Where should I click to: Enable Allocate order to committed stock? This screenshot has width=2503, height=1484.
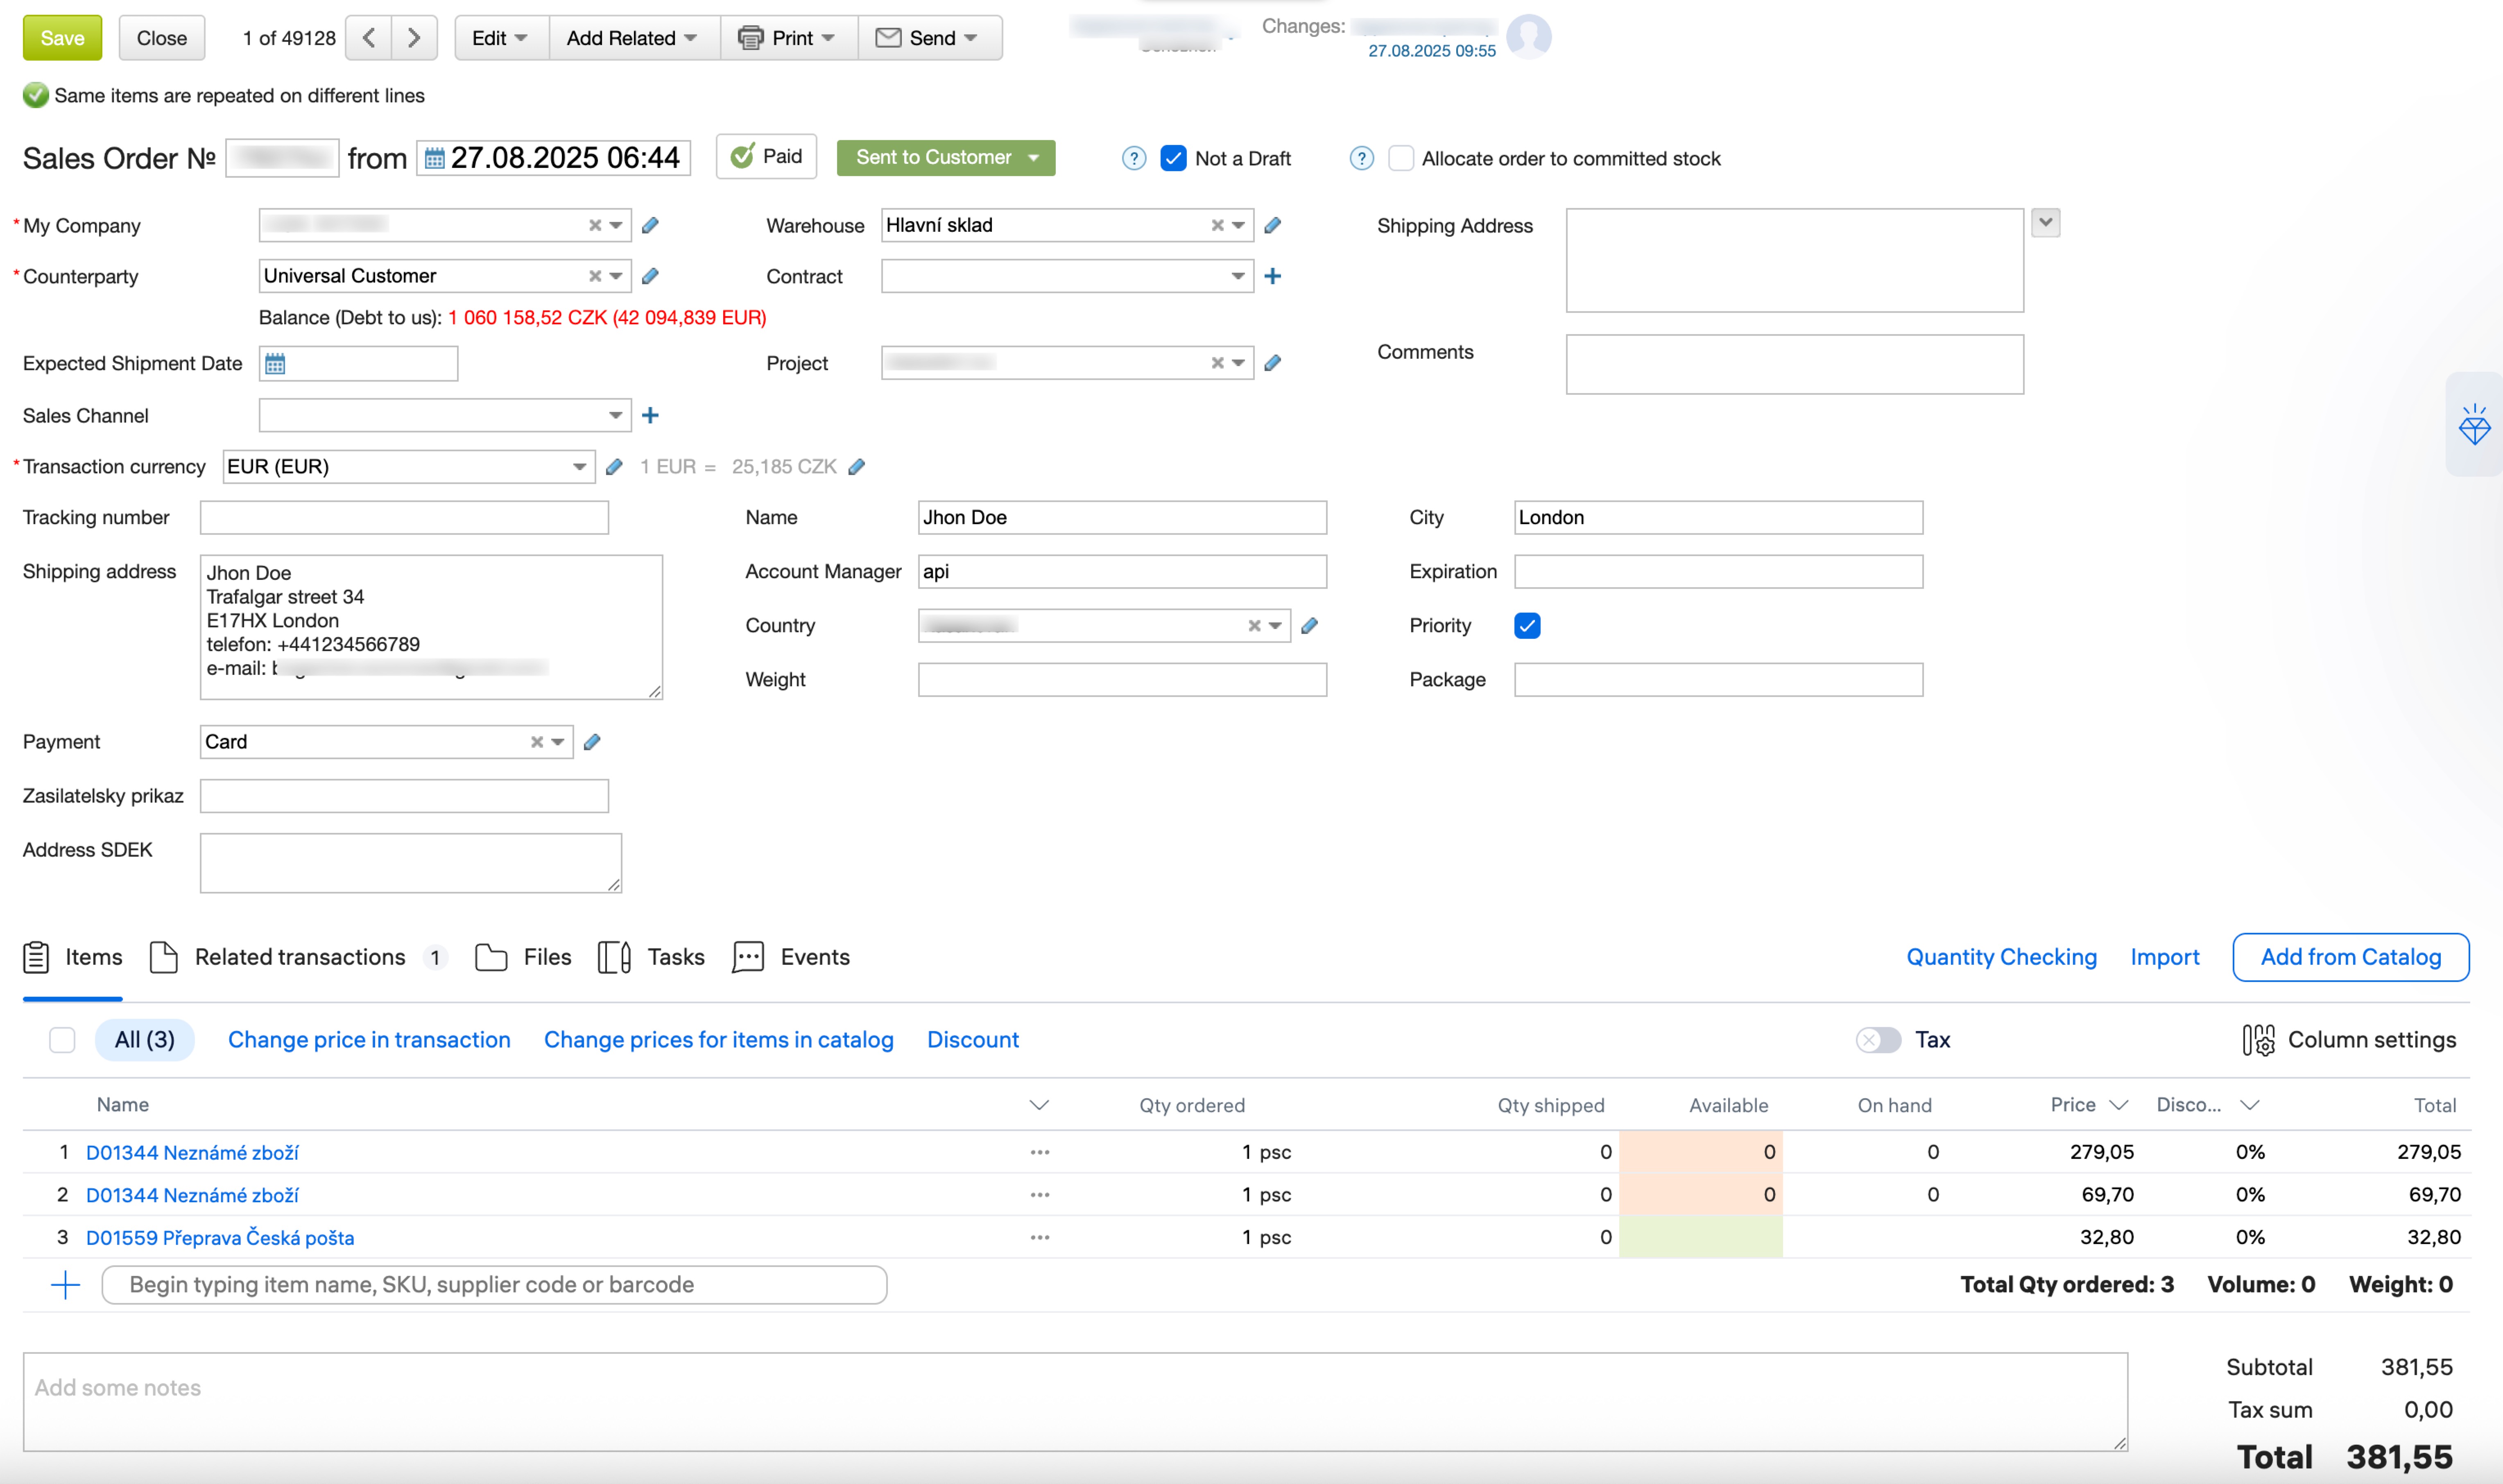point(1400,159)
